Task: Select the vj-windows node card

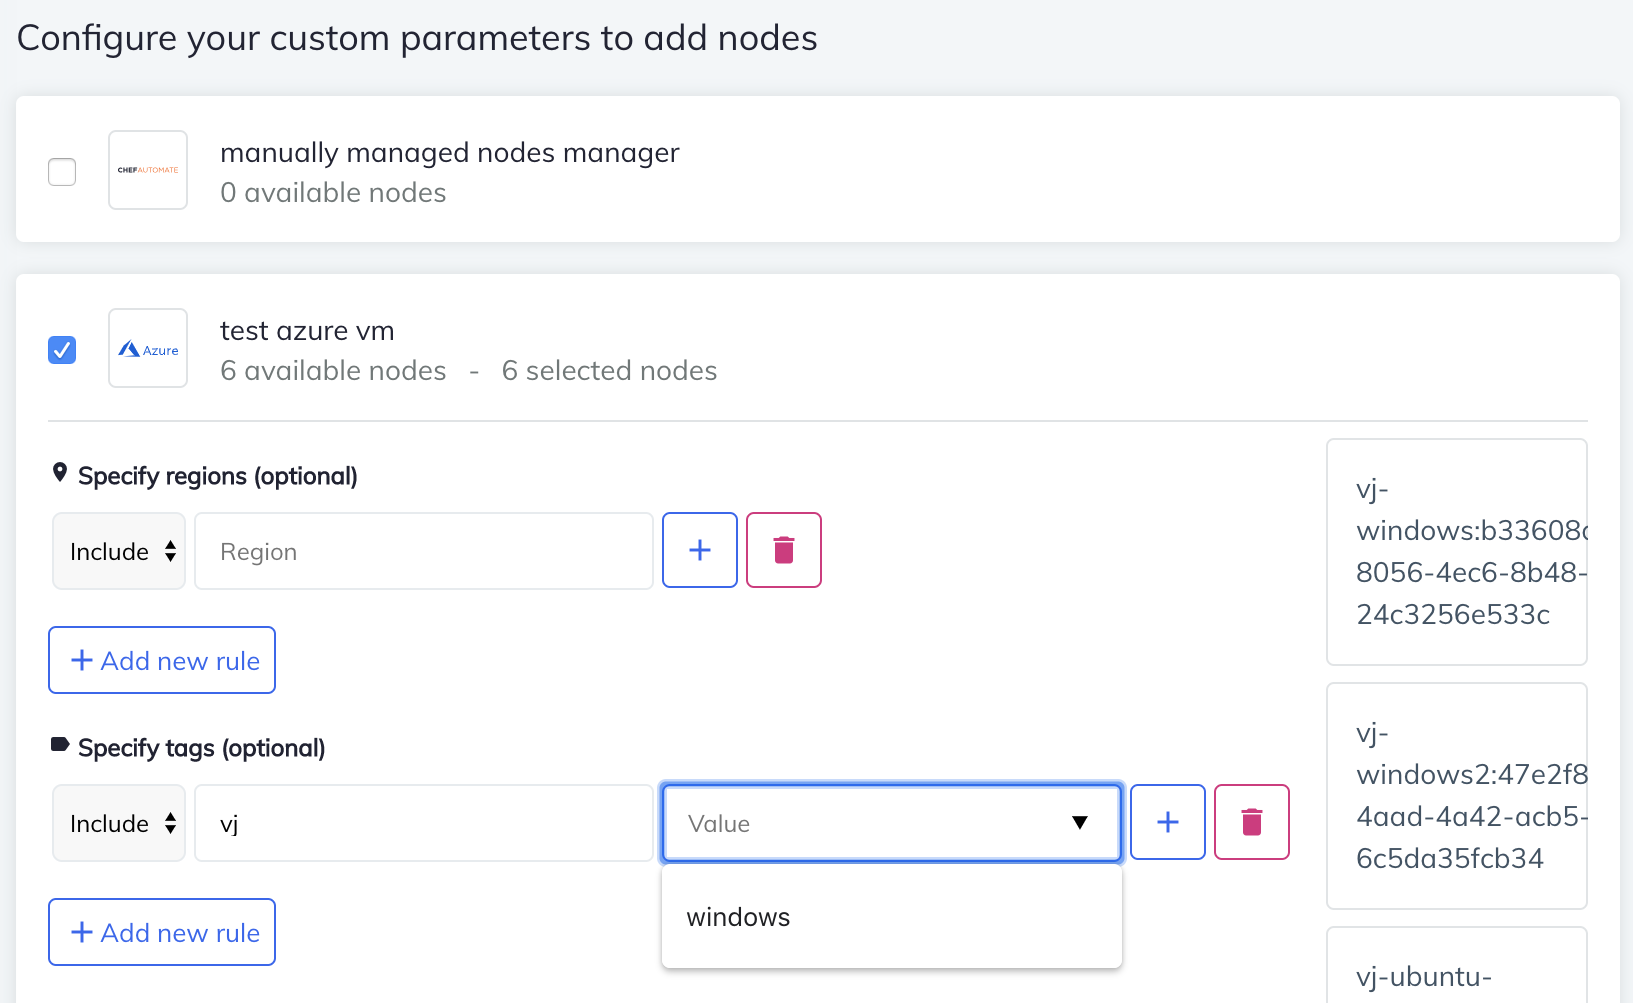Action: (x=1456, y=551)
